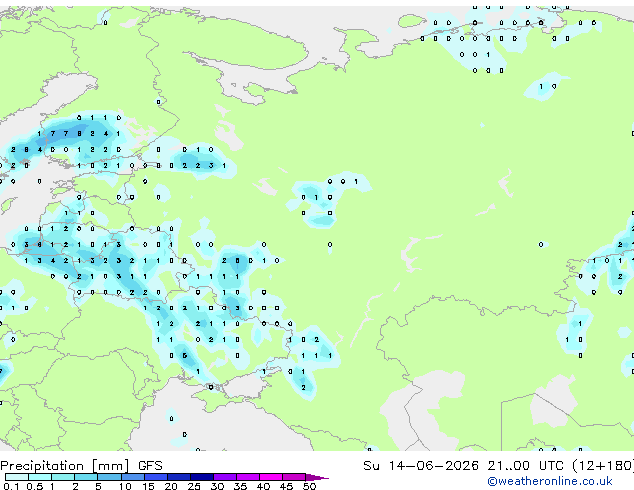Click the 'Su 14-06-2026 21..00 UTC (12+180)' timestamp

point(498,466)
